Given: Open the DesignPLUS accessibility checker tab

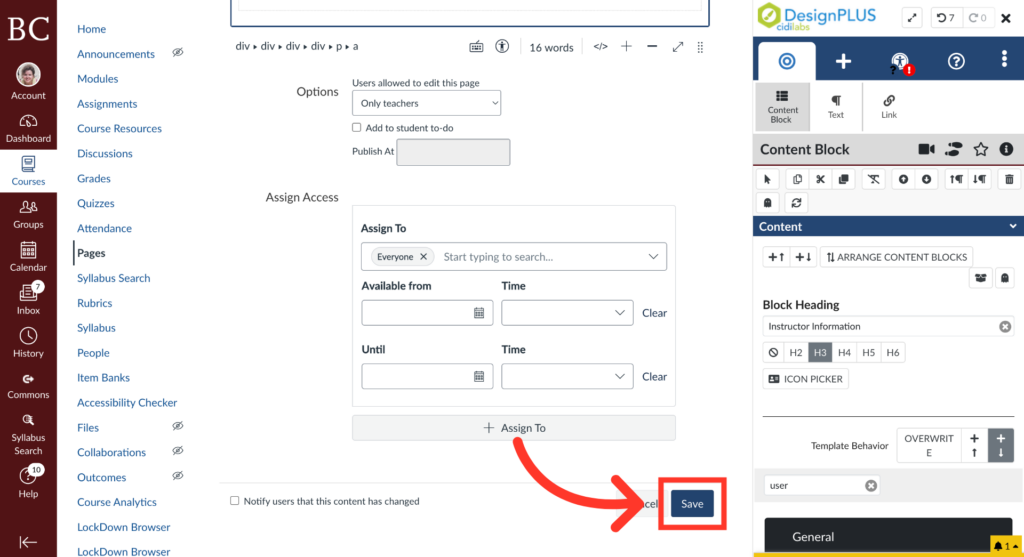Looking at the screenshot, I should 901,62.
